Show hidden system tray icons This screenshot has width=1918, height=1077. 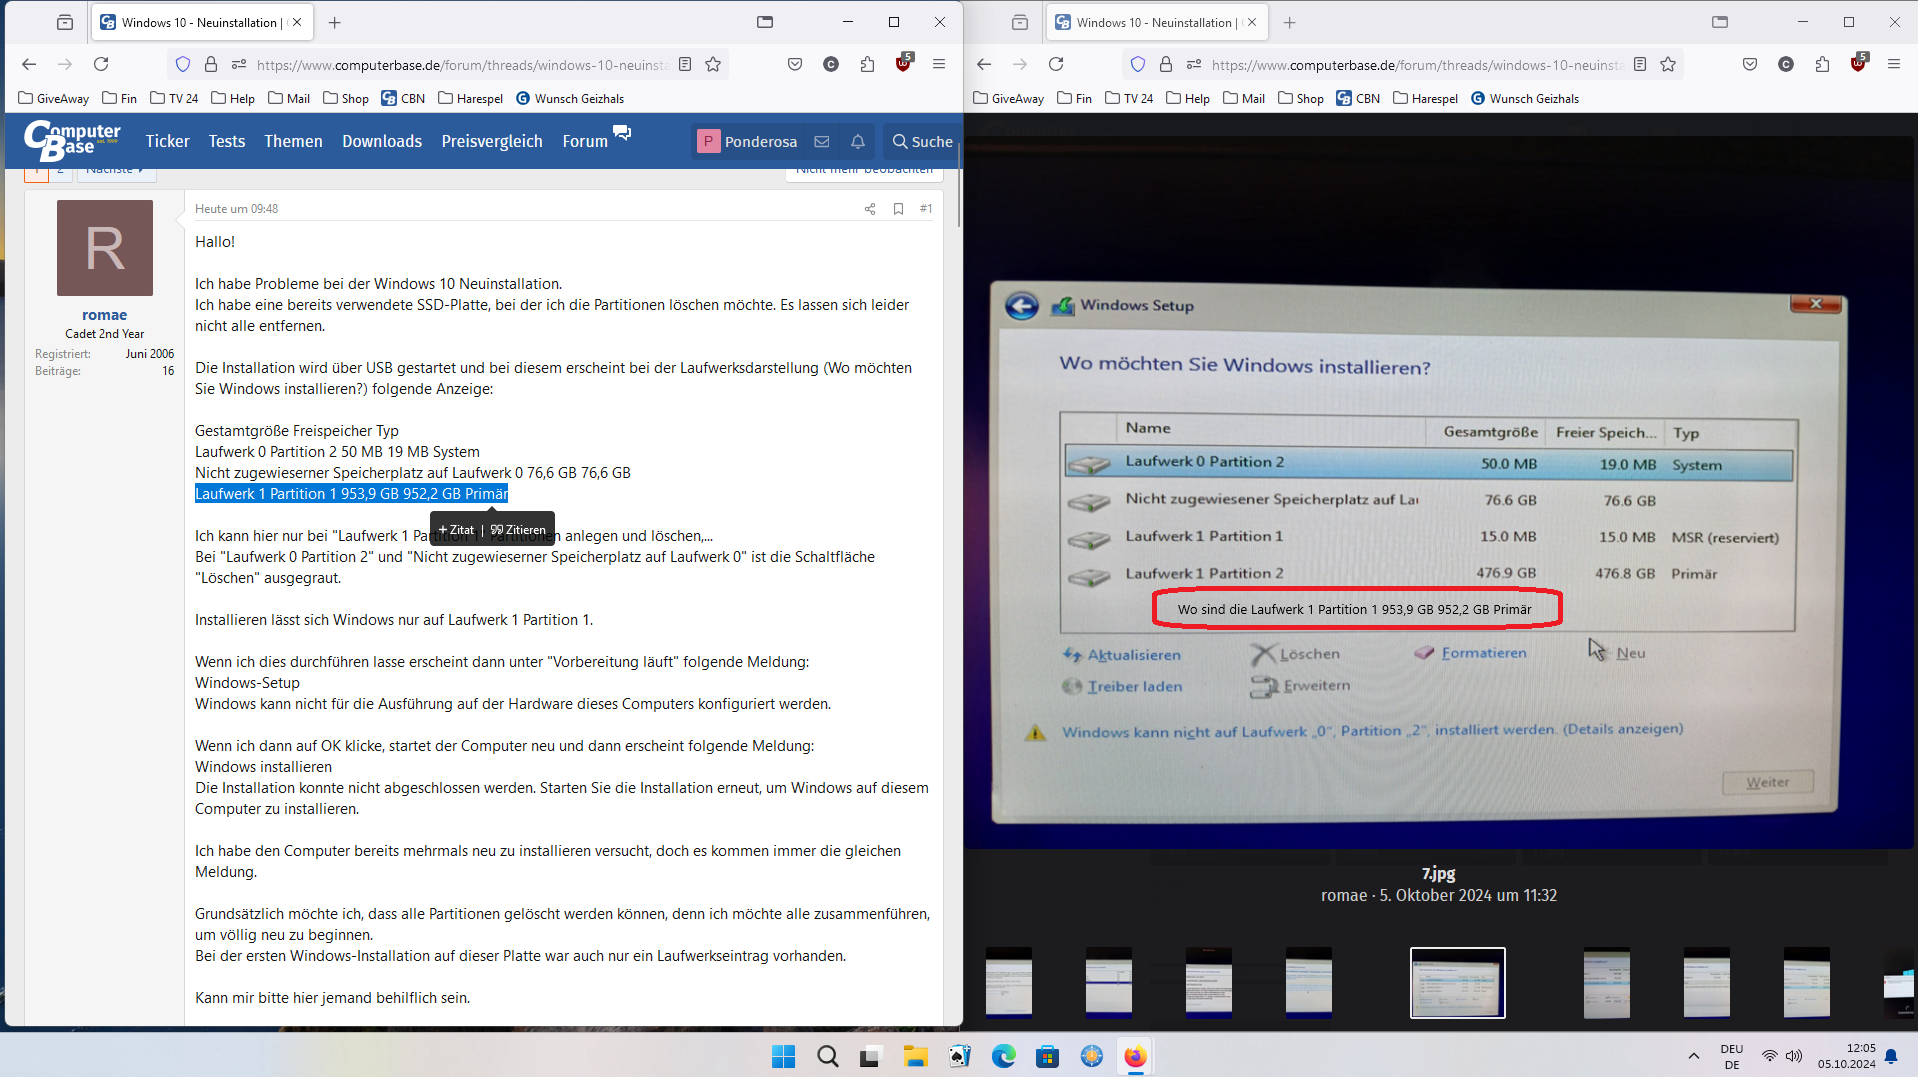coord(1693,1056)
